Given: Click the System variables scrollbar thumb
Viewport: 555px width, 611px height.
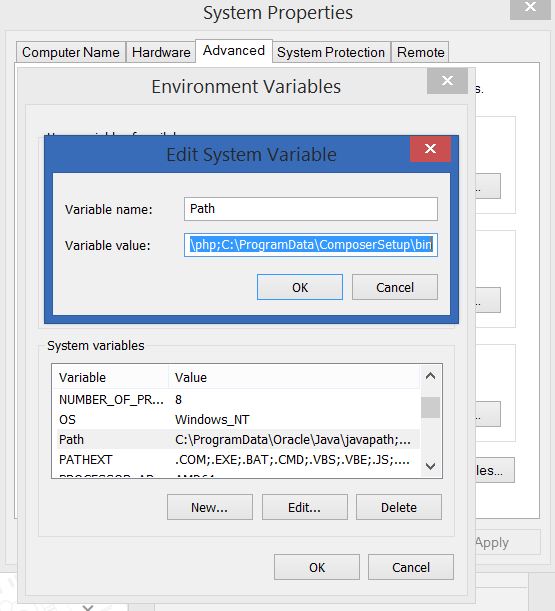Looking at the screenshot, I should coord(430,407).
